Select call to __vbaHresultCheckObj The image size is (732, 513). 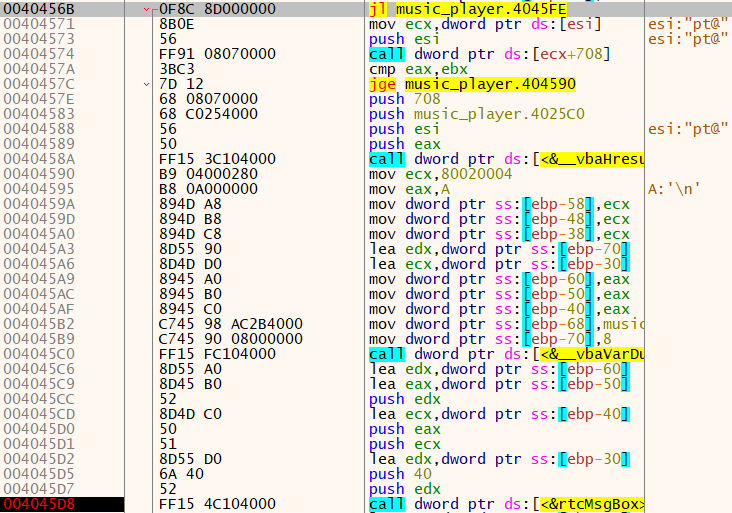(507, 159)
